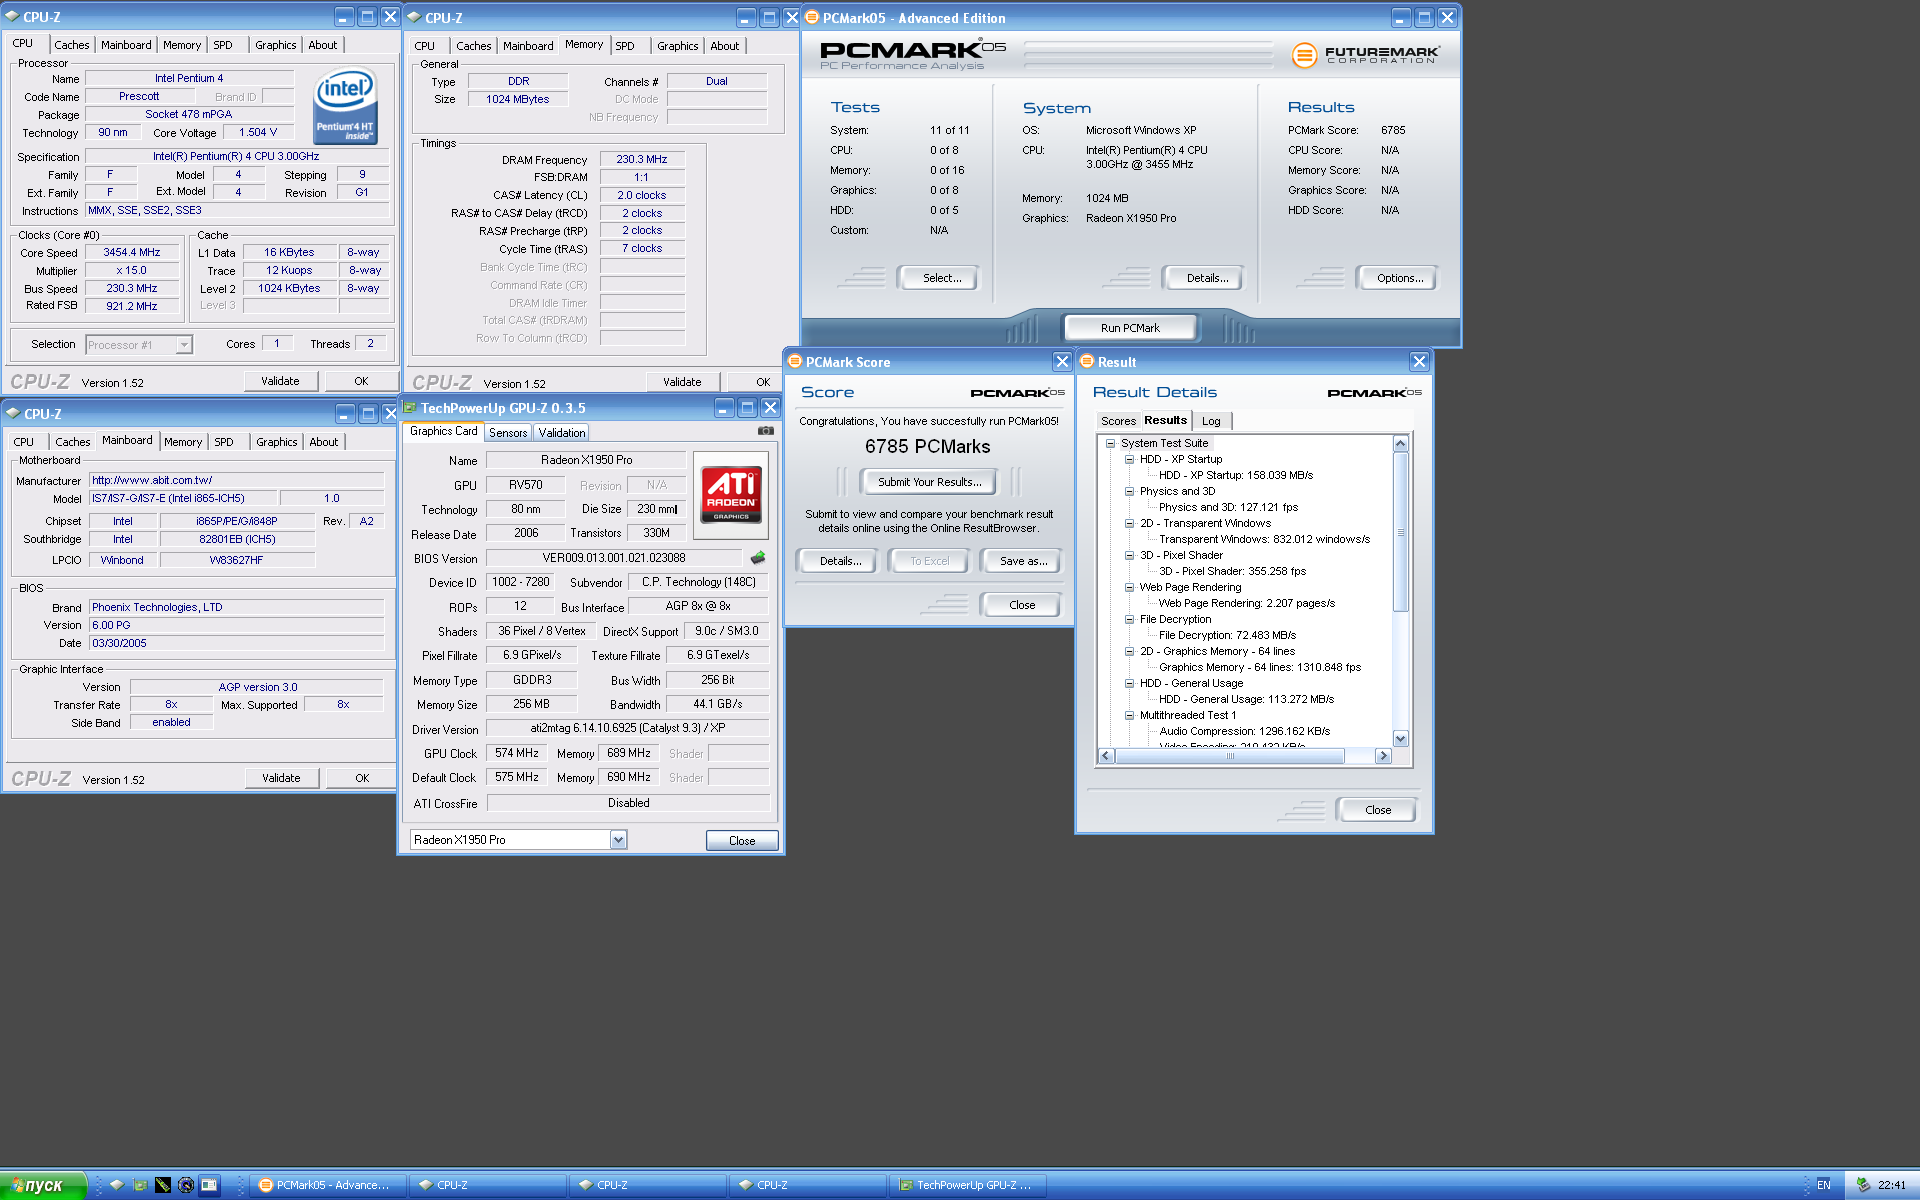Open About tab in CPU-Z Memory window

coord(724,46)
